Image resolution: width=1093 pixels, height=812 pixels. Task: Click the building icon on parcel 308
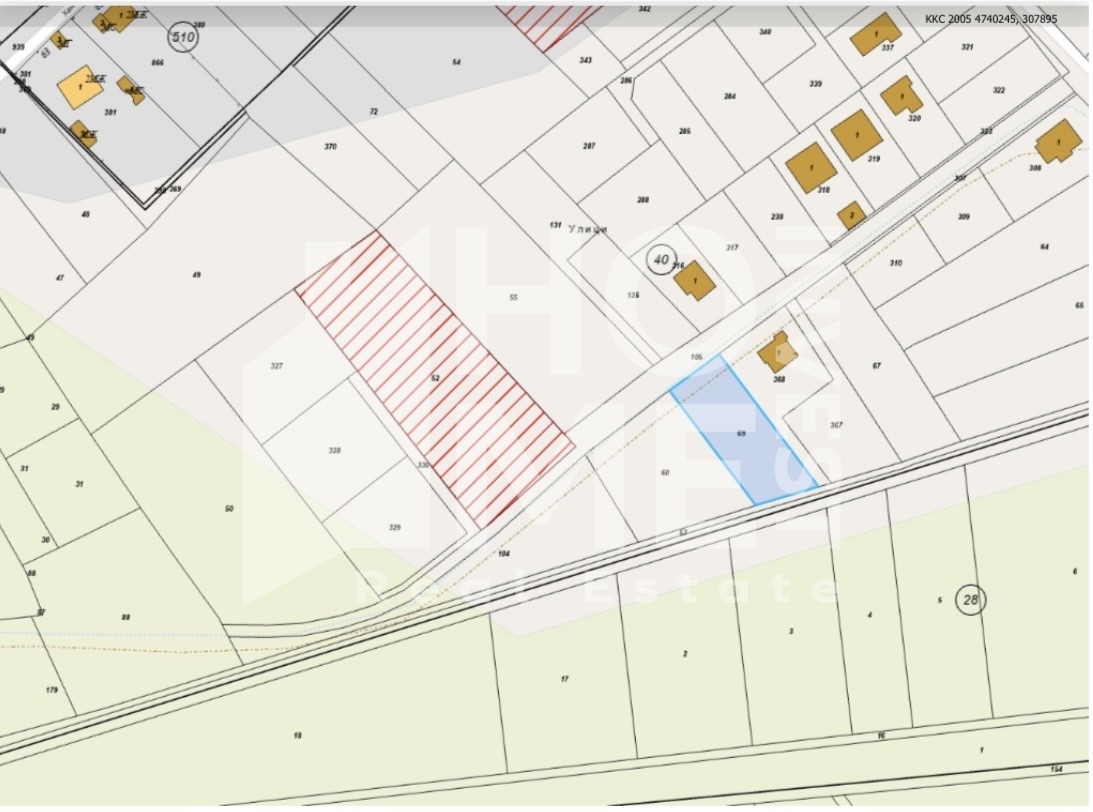click(1058, 142)
